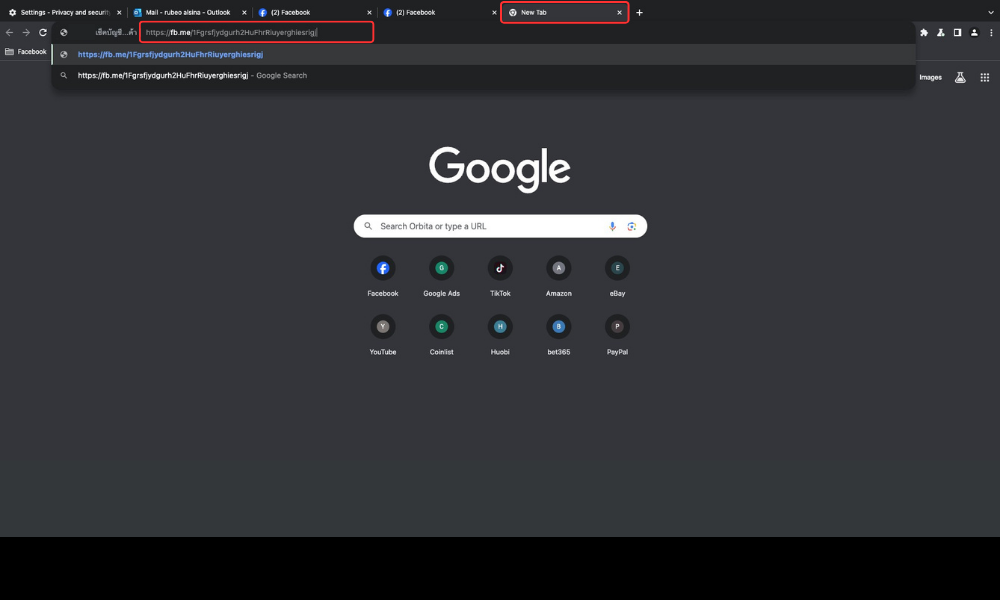Select the New Tab tab

pos(564,12)
